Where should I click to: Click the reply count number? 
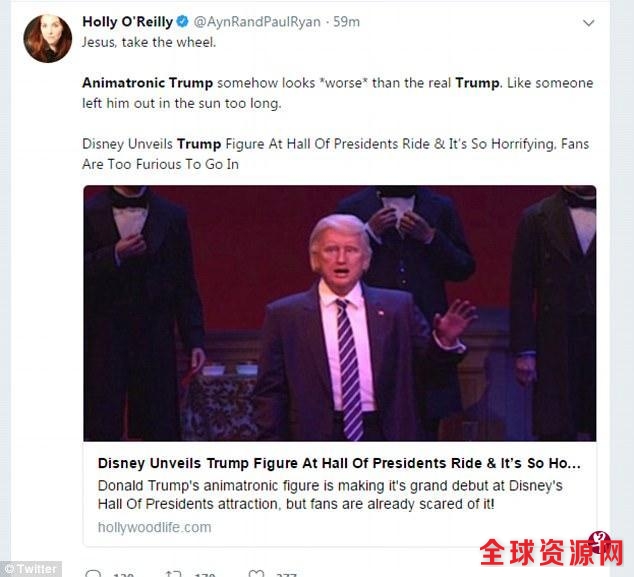tap(124, 574)
